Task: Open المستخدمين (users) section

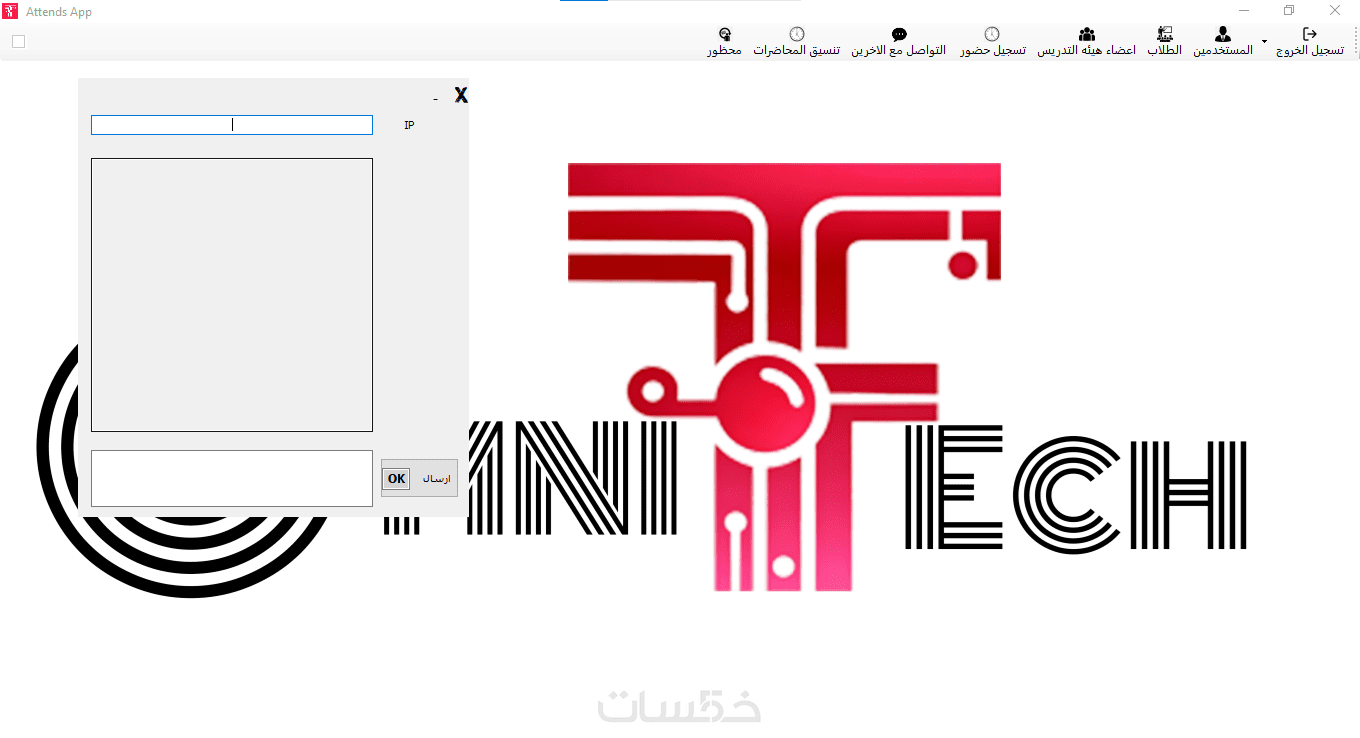Action: (x=1223, y=42)
